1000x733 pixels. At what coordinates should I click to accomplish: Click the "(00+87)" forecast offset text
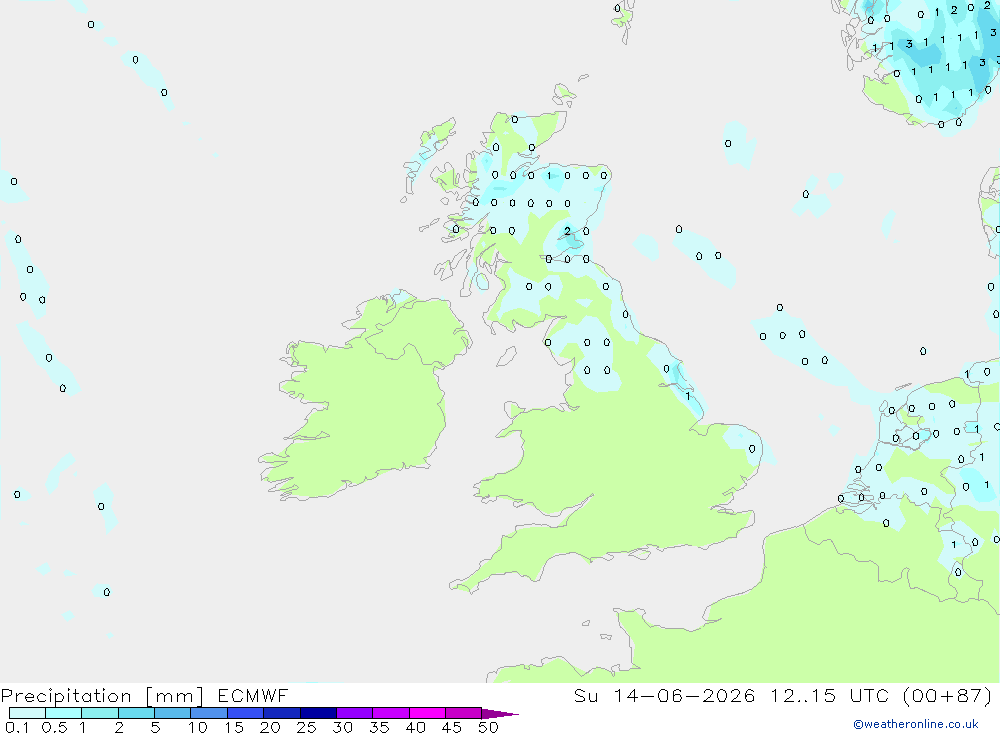948,696
